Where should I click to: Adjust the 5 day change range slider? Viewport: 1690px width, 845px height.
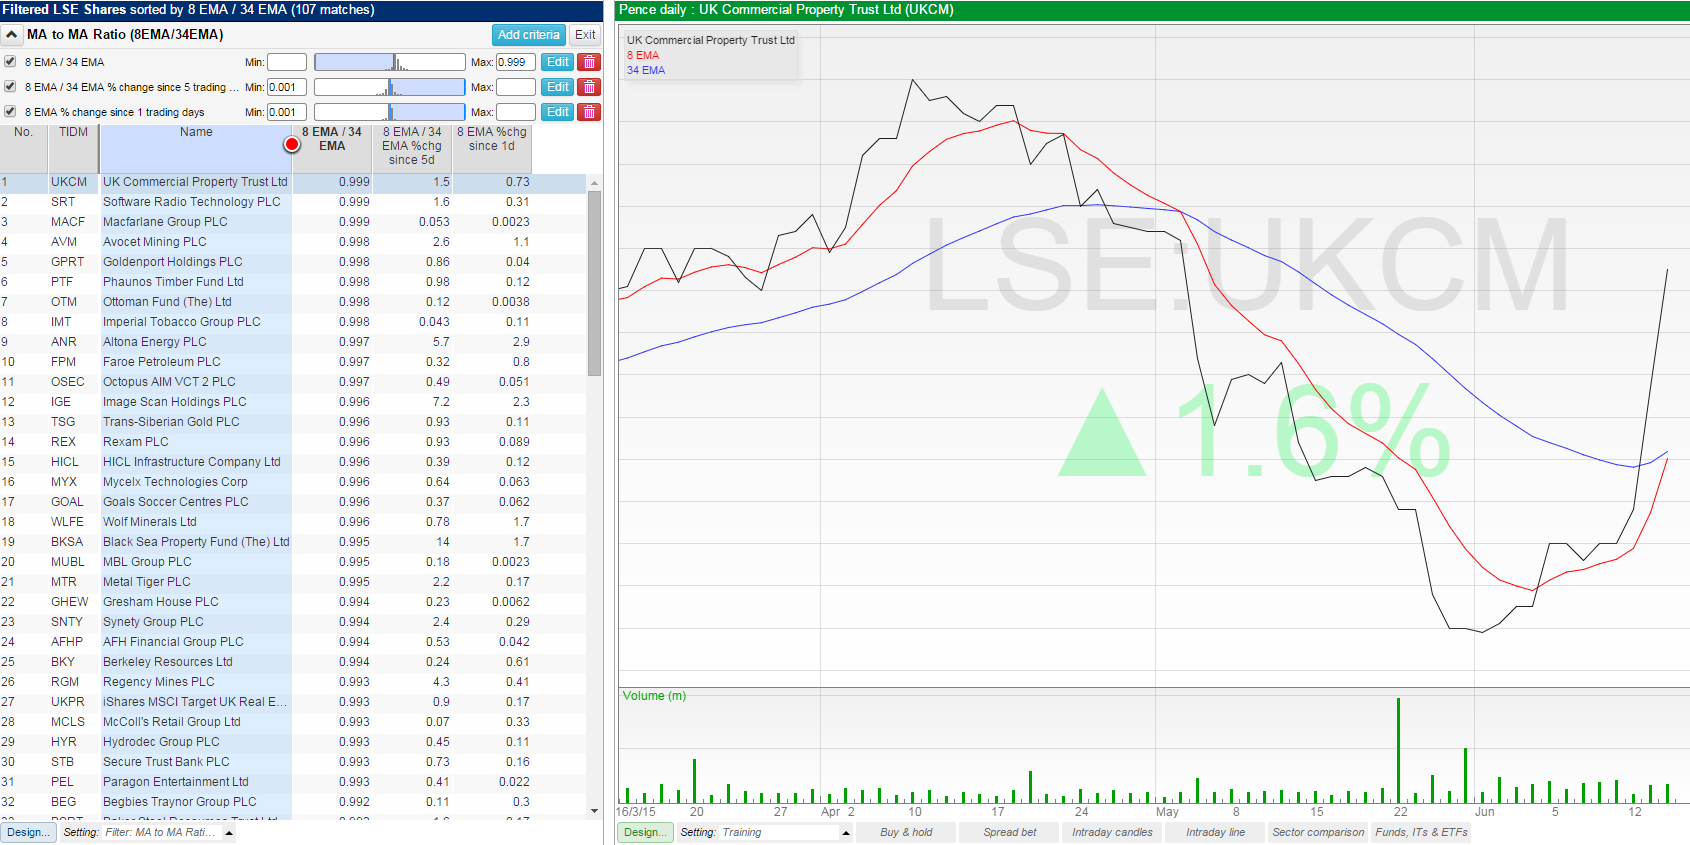point(390,87)
